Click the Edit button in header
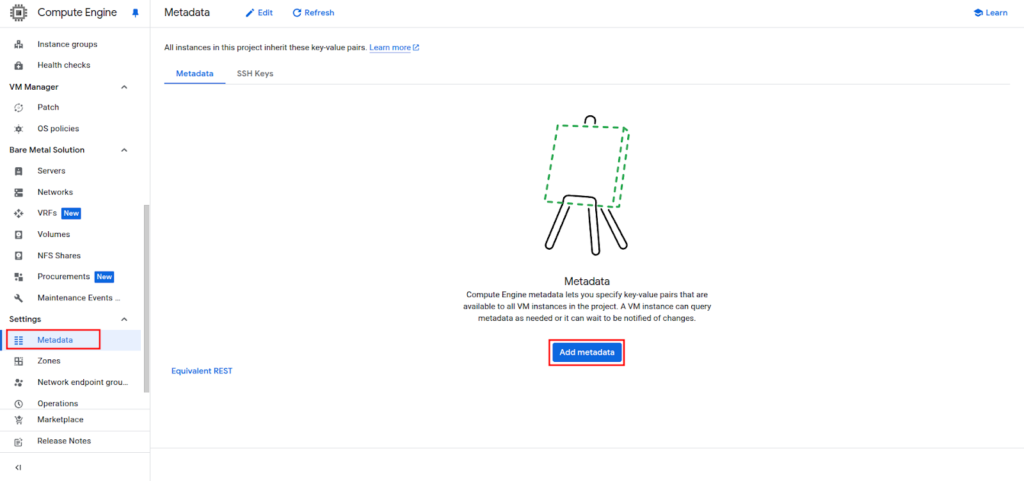This screenshot has height=481, width=1024. point(259,13)
